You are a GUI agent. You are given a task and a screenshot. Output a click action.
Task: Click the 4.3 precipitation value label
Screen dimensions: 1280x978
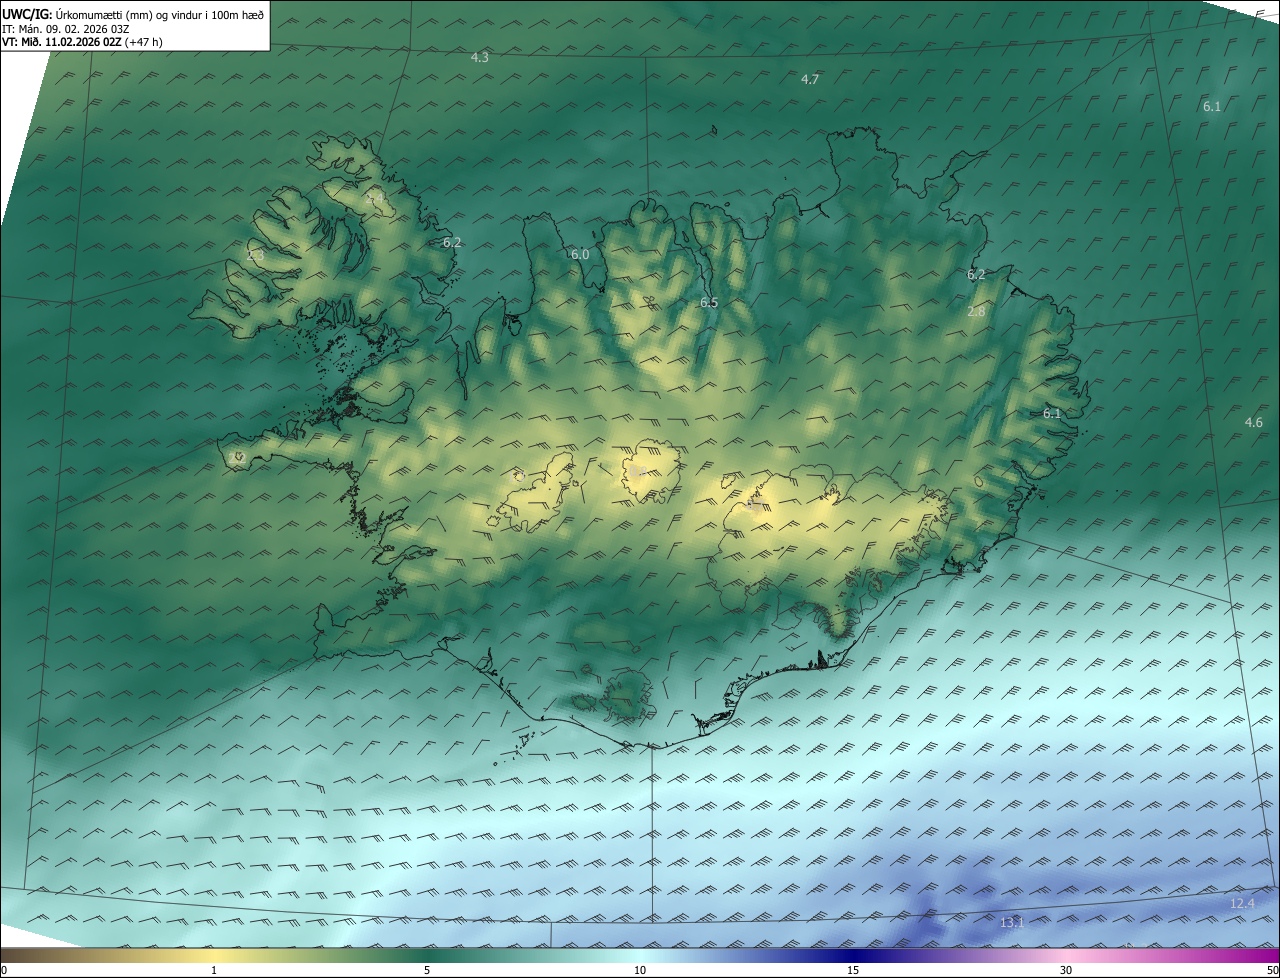[x=480, y=58]
